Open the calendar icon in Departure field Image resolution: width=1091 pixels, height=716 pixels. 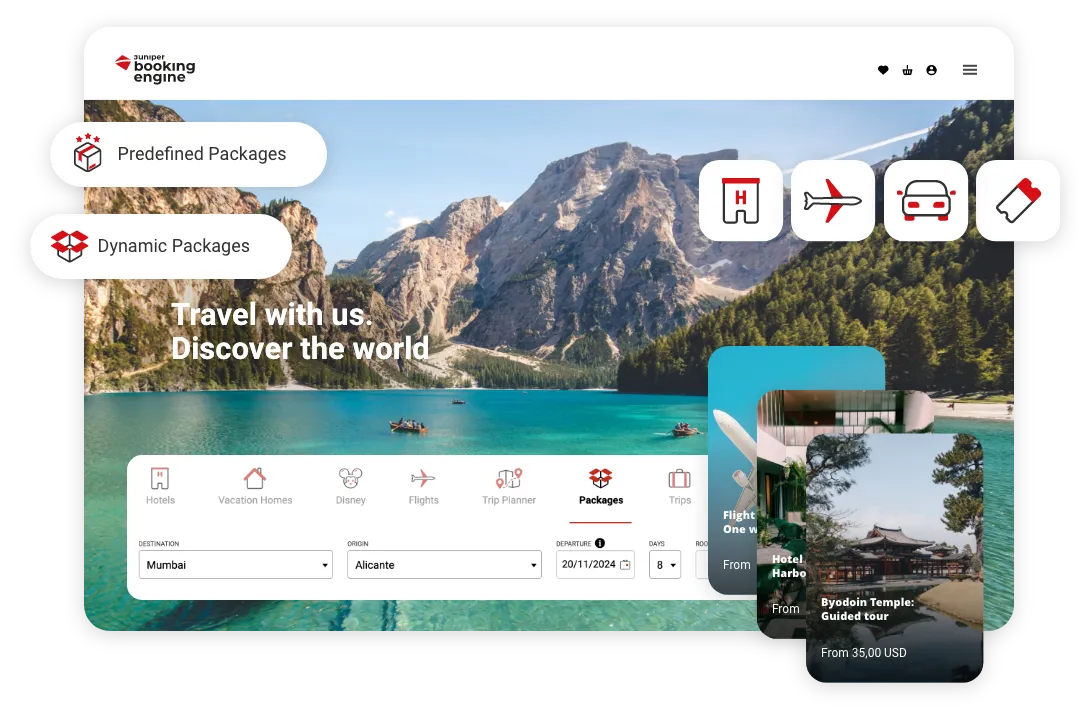625,564
